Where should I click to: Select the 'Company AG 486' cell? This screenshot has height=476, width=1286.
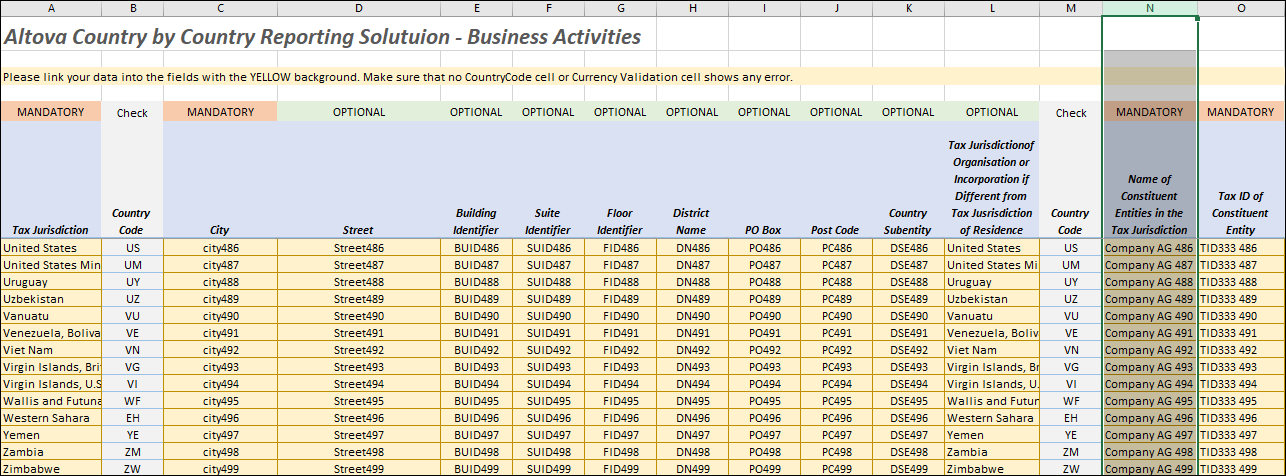1150,248
